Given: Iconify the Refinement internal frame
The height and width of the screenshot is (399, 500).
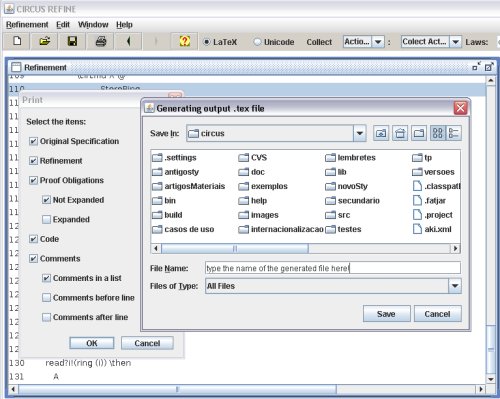Looking at the screenshot, I should coord(477,67).
